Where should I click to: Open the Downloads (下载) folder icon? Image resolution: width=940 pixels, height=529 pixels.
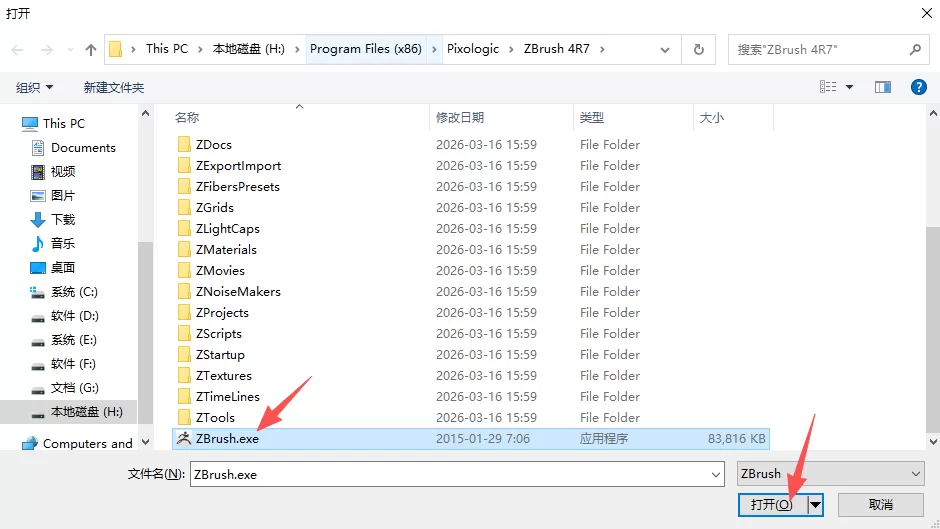click(38, 220)
